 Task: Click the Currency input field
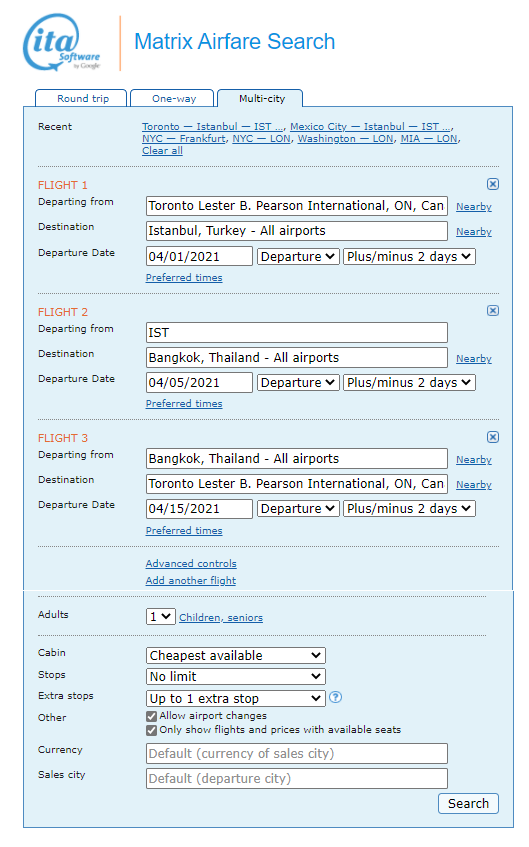coord(297,754)
